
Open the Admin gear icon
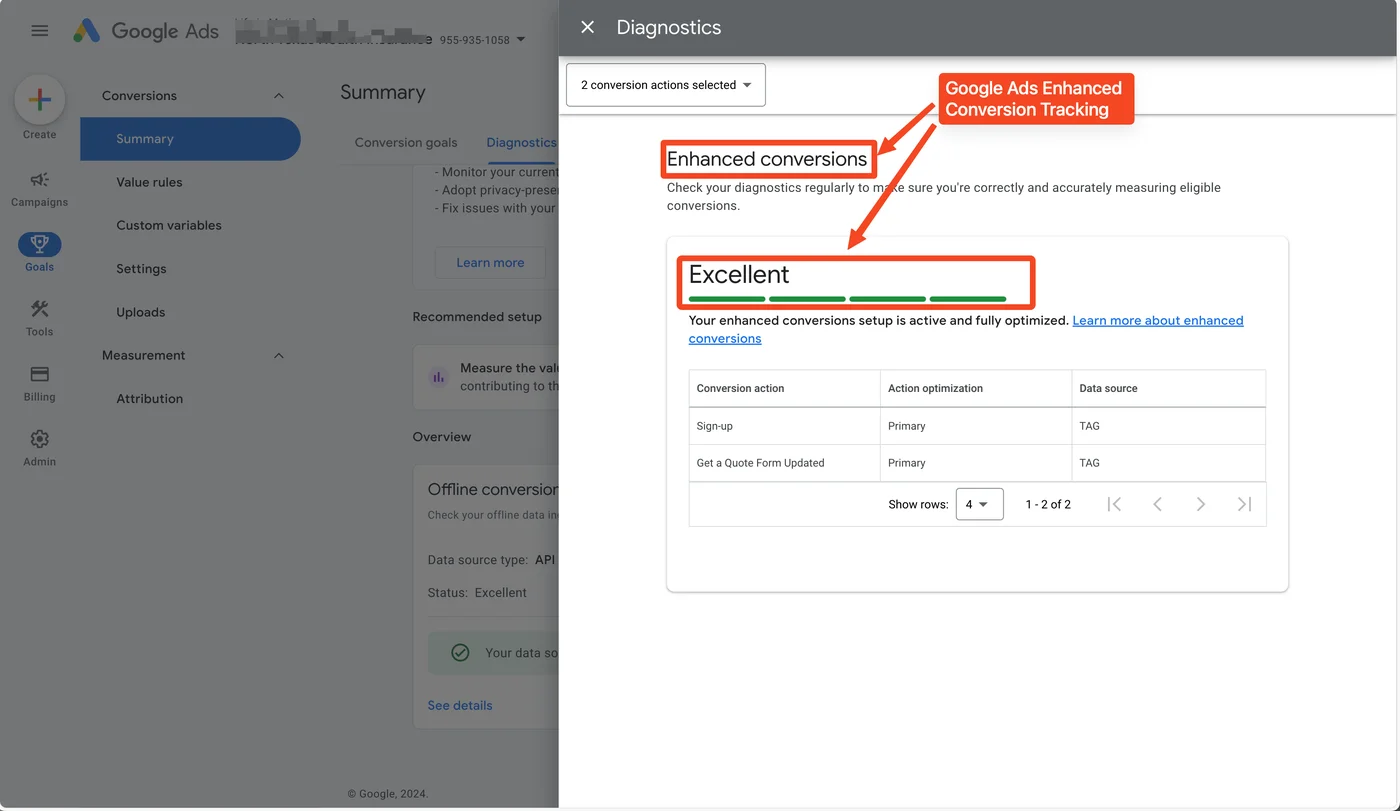click(x=39, y=437)
